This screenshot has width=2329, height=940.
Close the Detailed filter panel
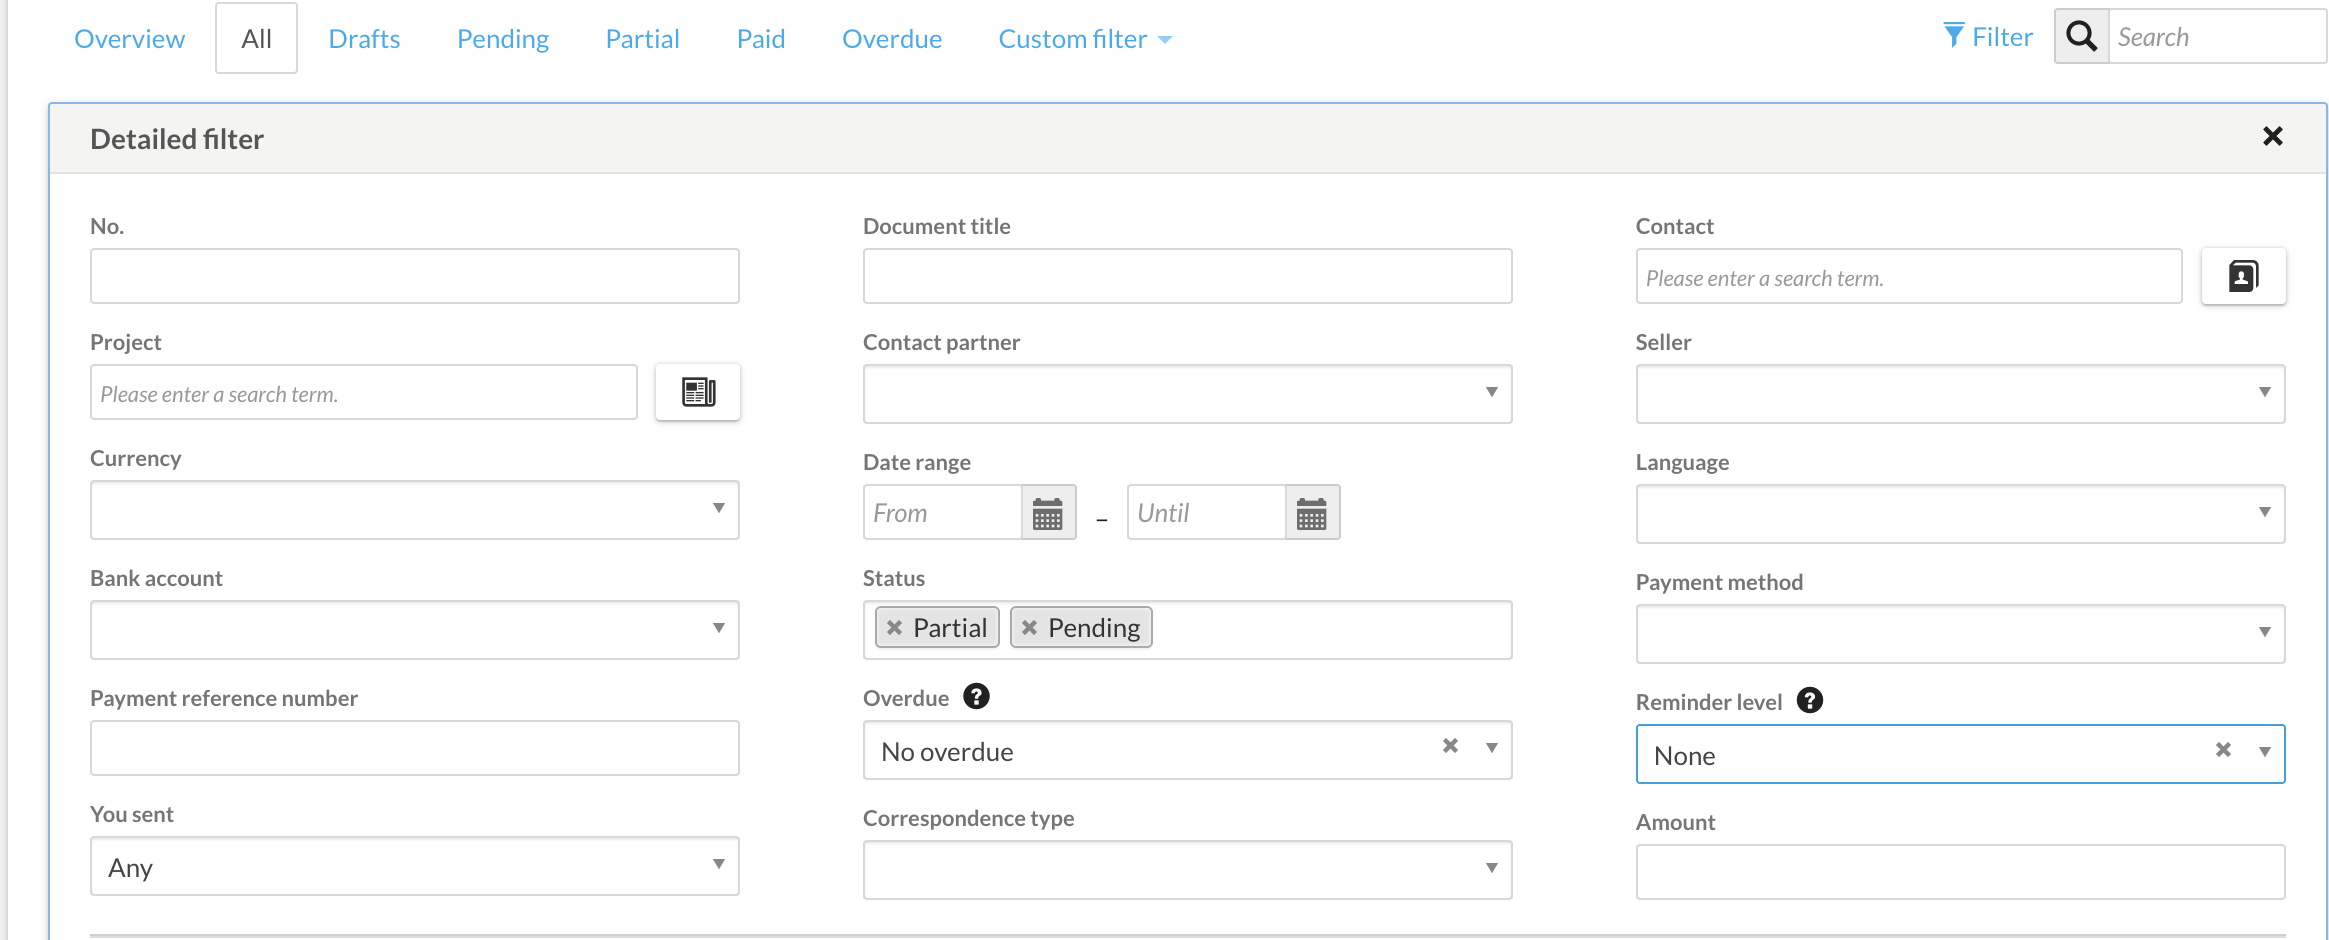pyautogui.click(x=2272, y=136)
